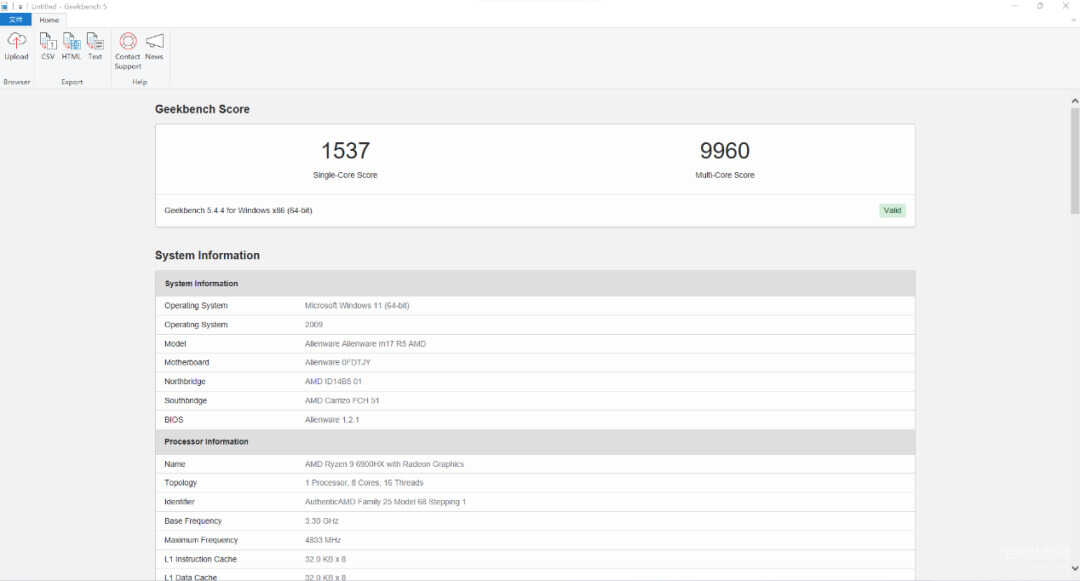This screenshot has width=1080, height=581.
Task: Open the blue File menu tab
Action: pos(16,20)
